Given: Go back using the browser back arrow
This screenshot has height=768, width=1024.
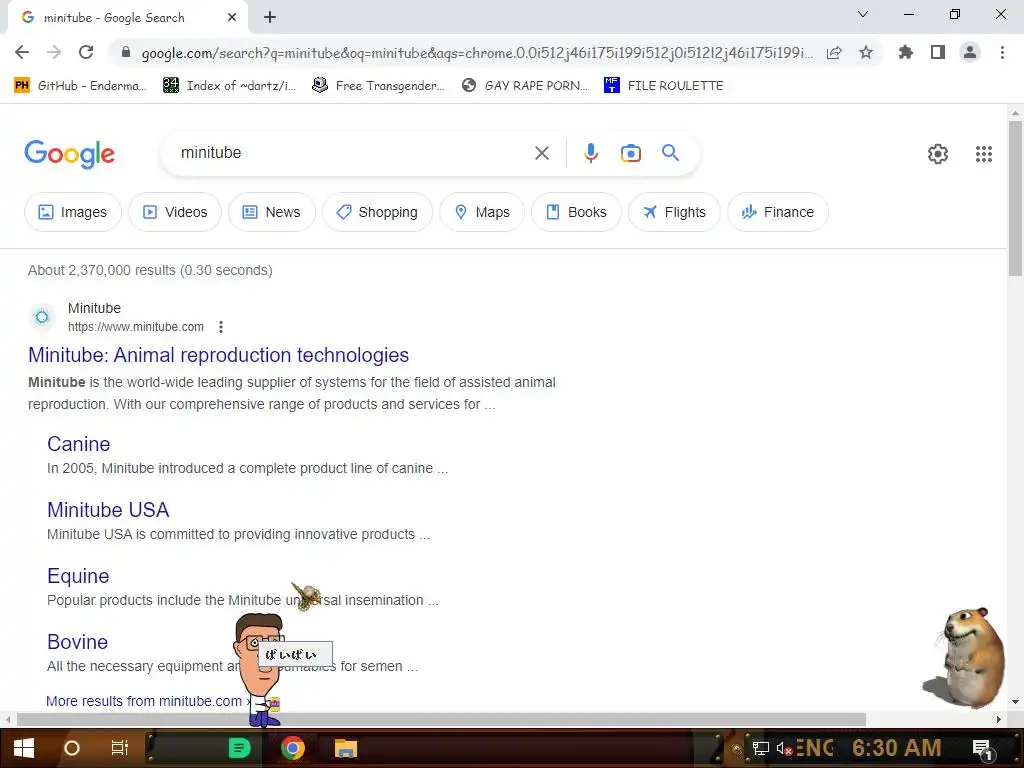Looking at the screenshot, I should (22, 52).
